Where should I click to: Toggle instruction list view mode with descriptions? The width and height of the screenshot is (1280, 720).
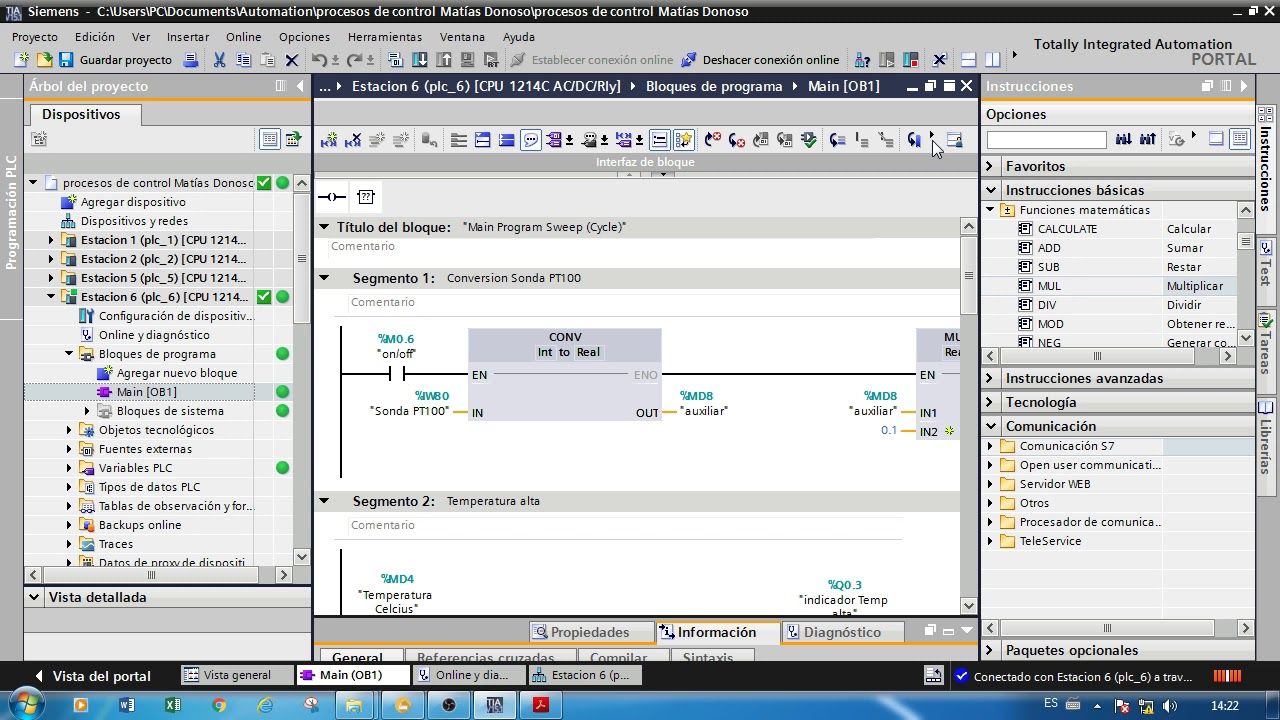tap(1240, 139)
